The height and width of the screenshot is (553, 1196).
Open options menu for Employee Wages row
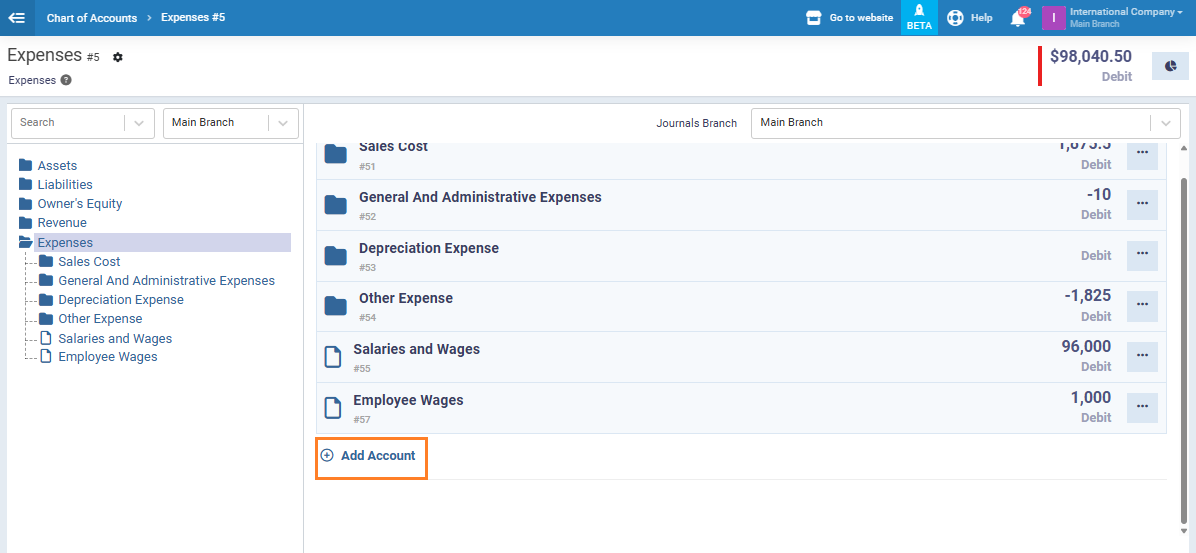1142,407
